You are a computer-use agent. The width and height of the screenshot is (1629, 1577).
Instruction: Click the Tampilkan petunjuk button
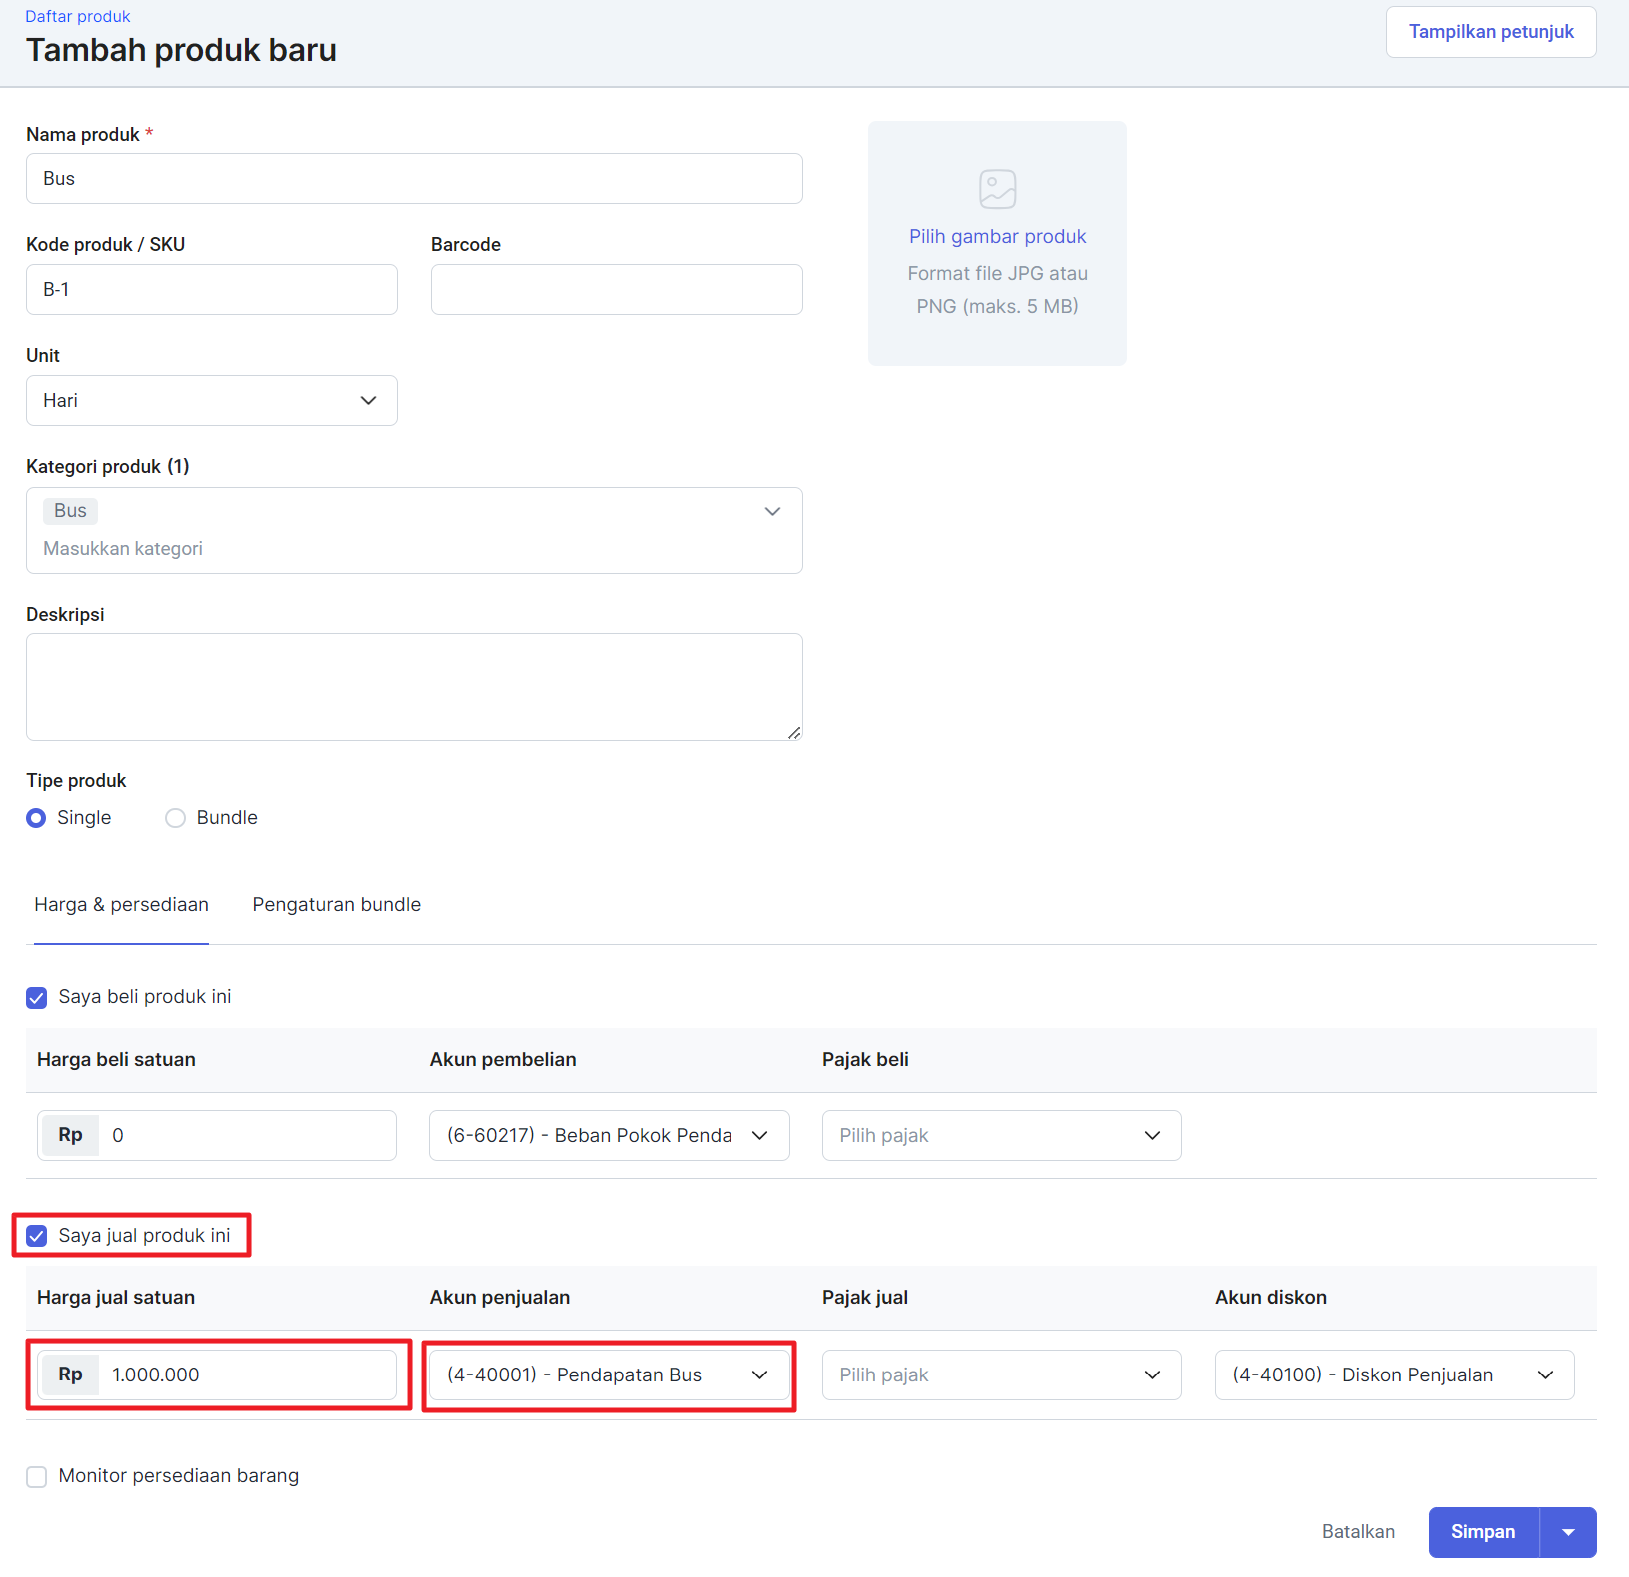coord(1491,32)
